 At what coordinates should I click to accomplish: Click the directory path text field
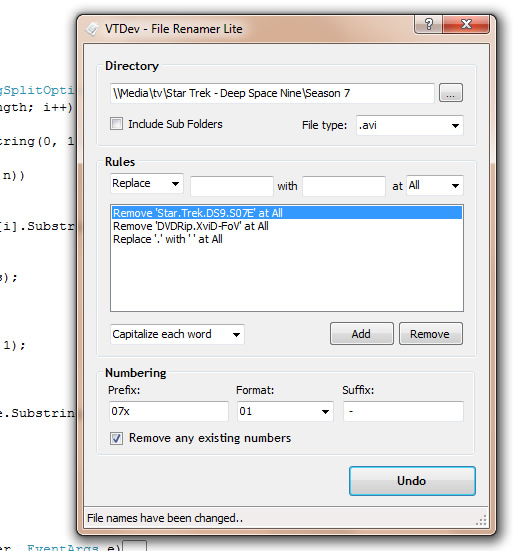pyautogui.click(x=272, y=93)
